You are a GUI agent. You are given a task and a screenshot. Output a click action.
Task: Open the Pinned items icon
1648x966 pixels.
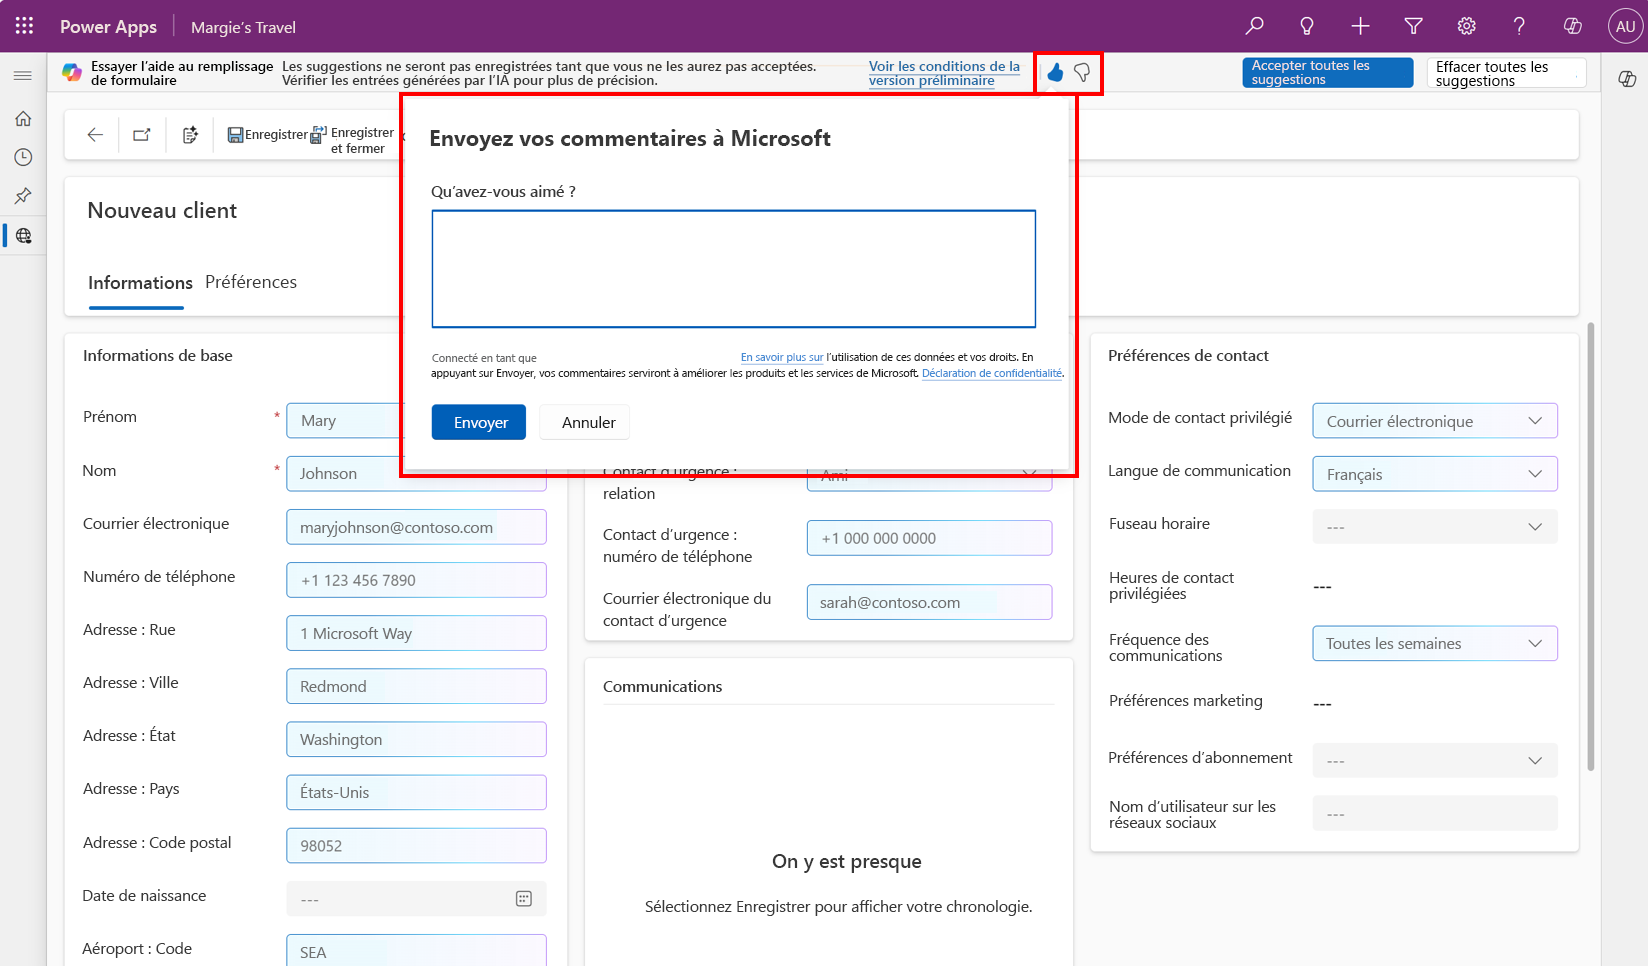pos(23,196)
